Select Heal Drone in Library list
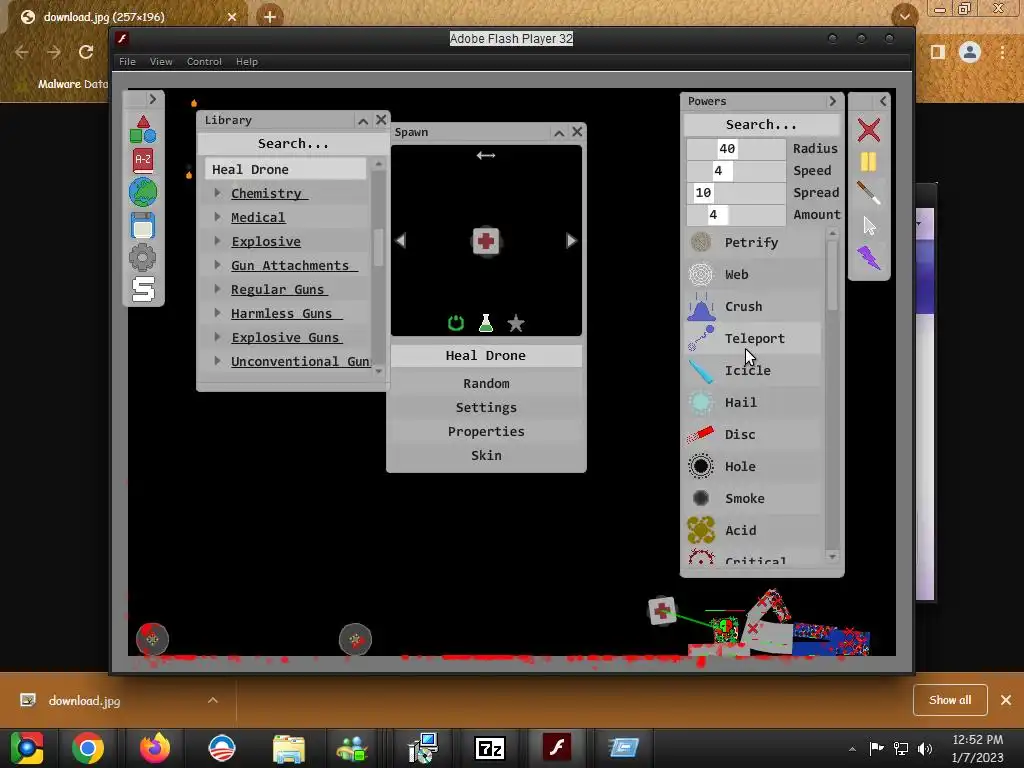Viewport: 1024px width, 768px height. [x=285, y=169]
